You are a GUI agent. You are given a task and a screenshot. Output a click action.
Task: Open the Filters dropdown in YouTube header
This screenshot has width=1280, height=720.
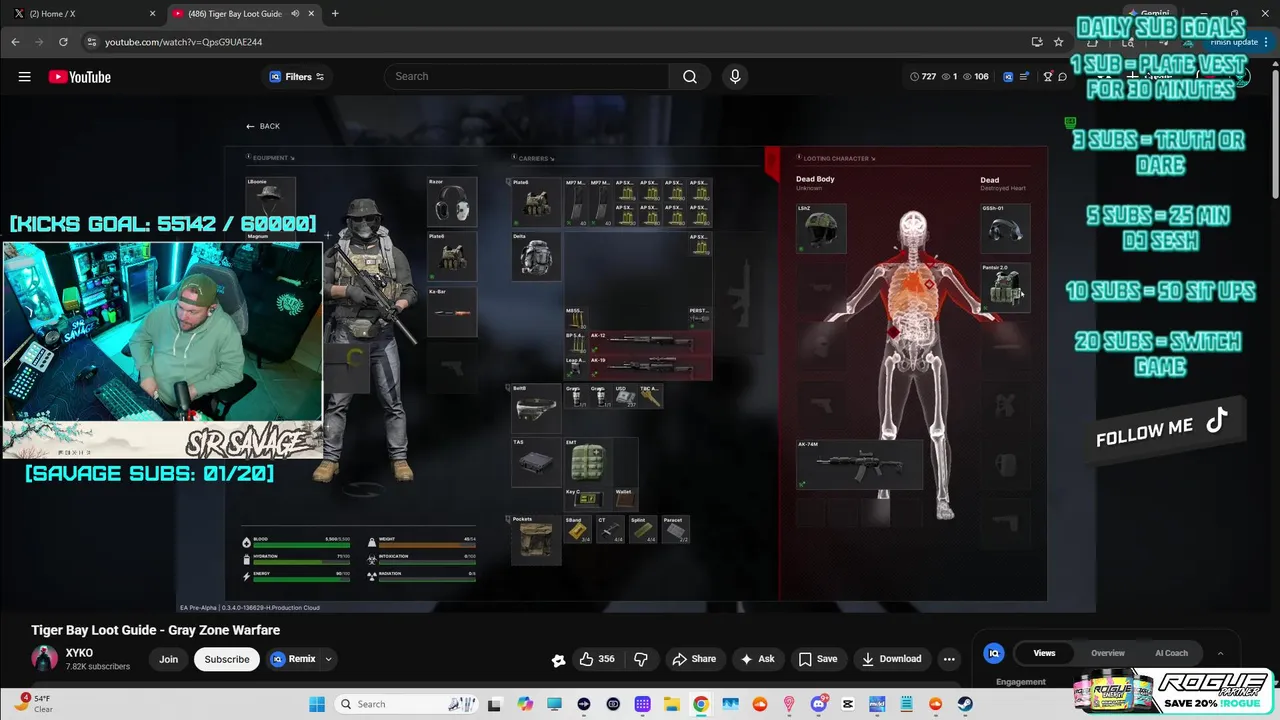[297, 77]
